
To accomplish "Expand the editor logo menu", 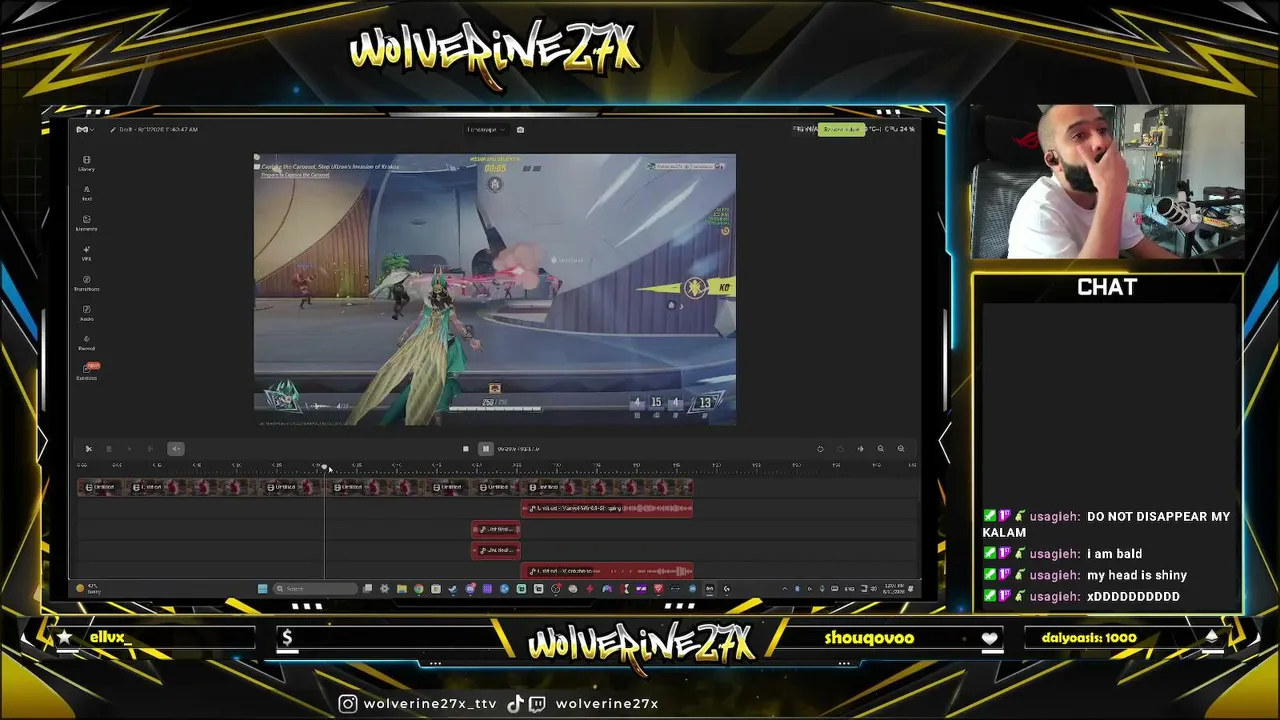I will 85,129.
